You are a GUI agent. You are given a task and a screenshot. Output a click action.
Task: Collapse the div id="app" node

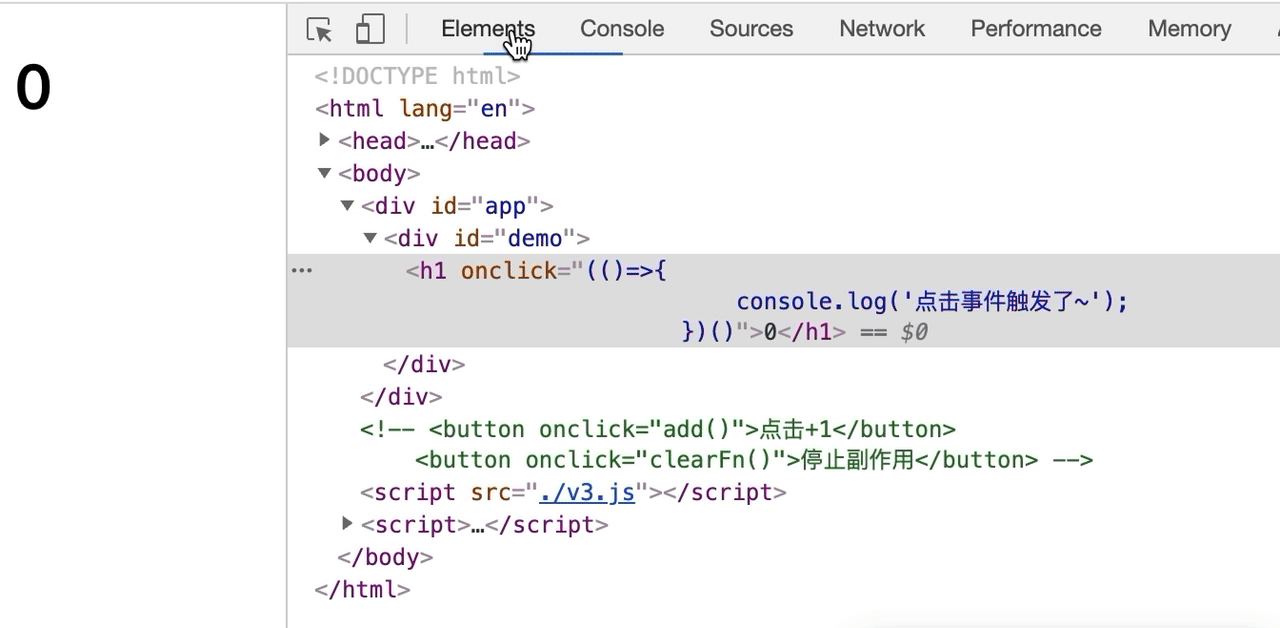point(347,206)
